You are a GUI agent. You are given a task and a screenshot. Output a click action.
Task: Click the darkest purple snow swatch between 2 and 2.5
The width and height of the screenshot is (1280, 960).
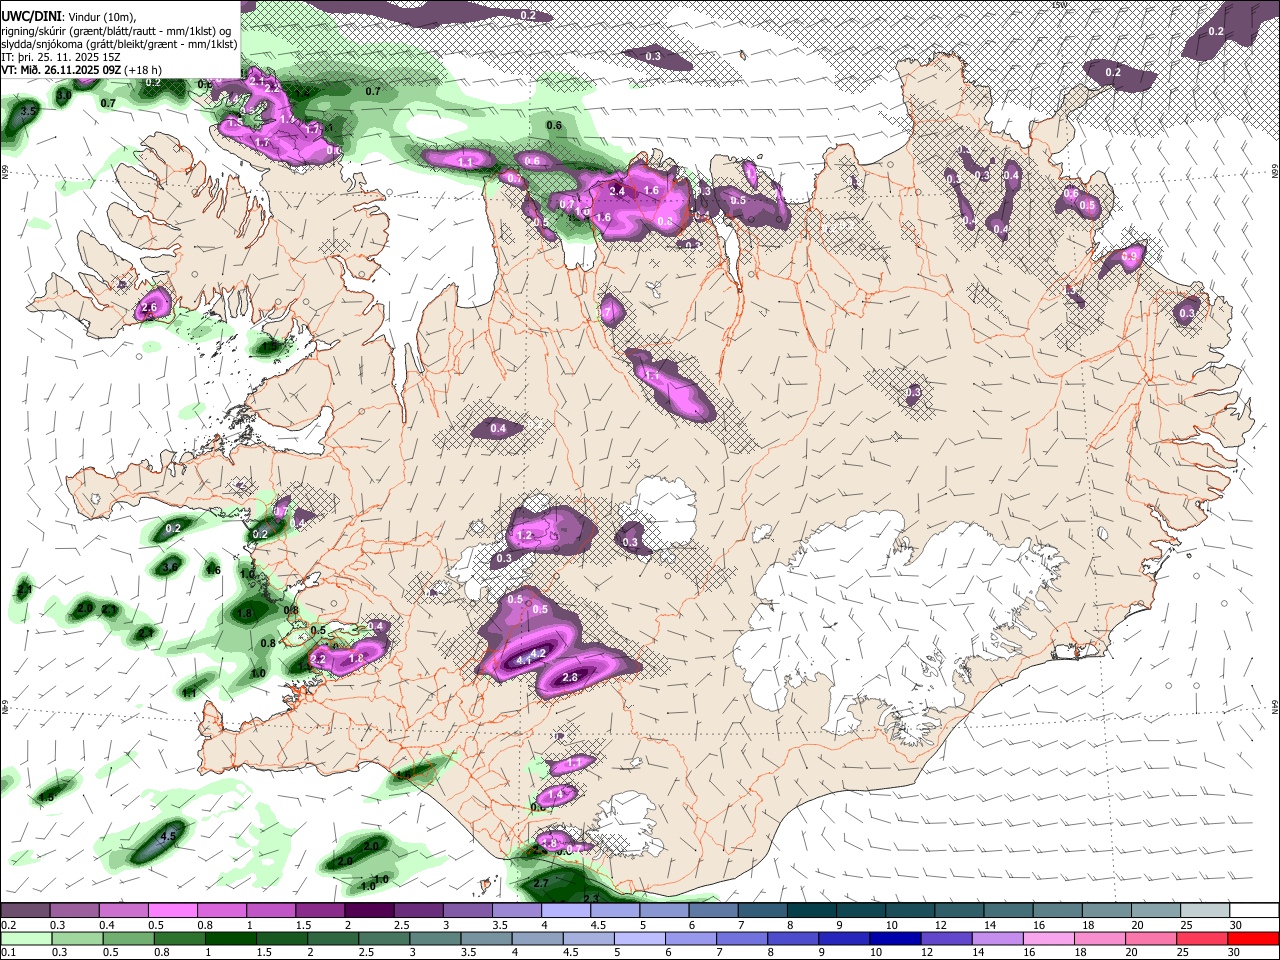[368, 910]
